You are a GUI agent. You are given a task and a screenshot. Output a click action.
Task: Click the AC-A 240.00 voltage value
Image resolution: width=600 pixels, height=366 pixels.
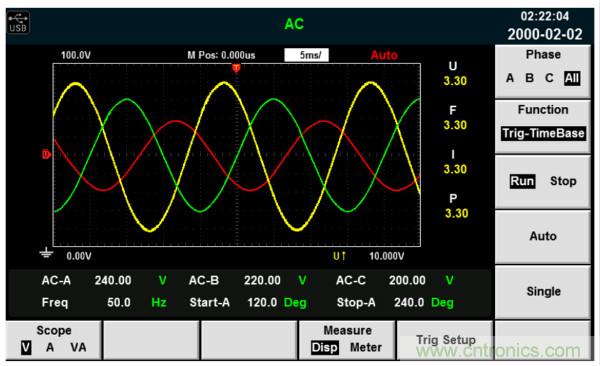pyautogui.click(x=113, y=280)
